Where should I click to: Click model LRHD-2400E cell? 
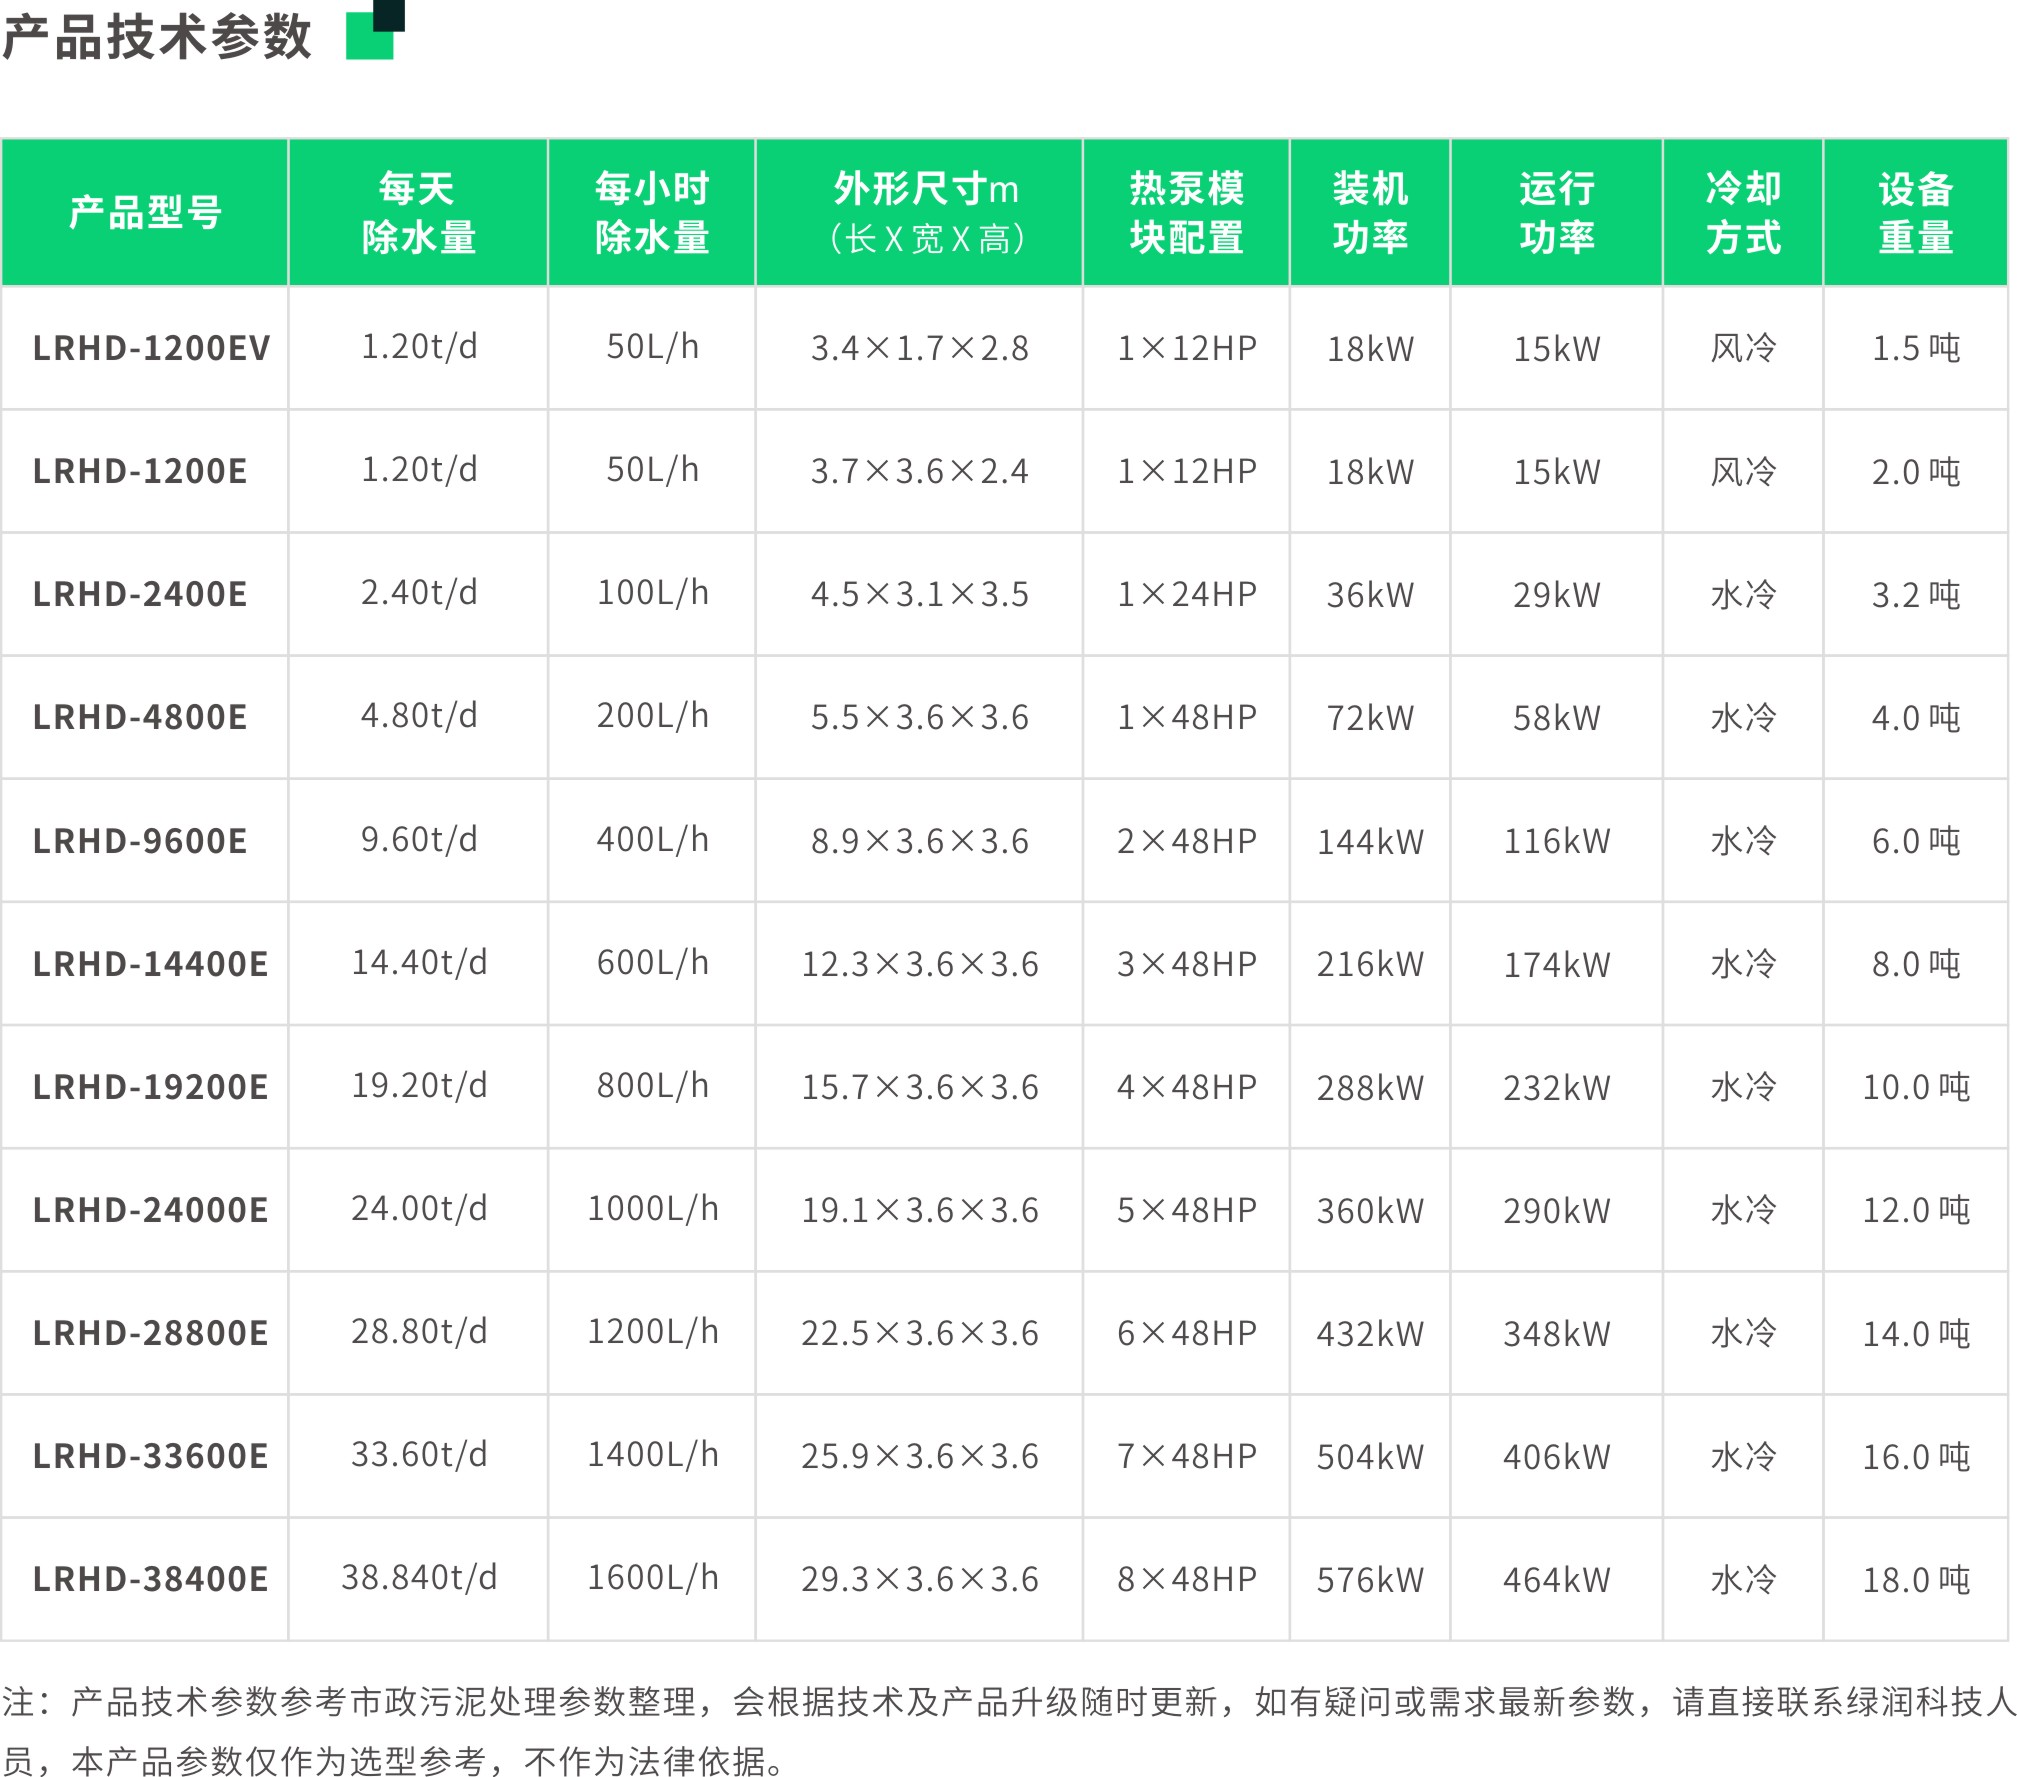(x=140, y=594)
